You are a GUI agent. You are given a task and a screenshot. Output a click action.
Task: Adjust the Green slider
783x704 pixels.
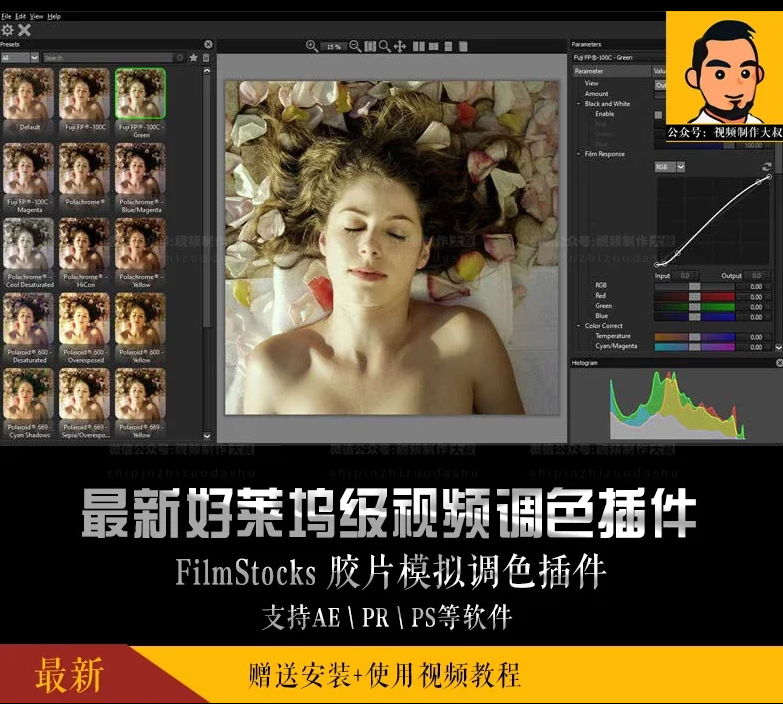click(x=695, y=307)
